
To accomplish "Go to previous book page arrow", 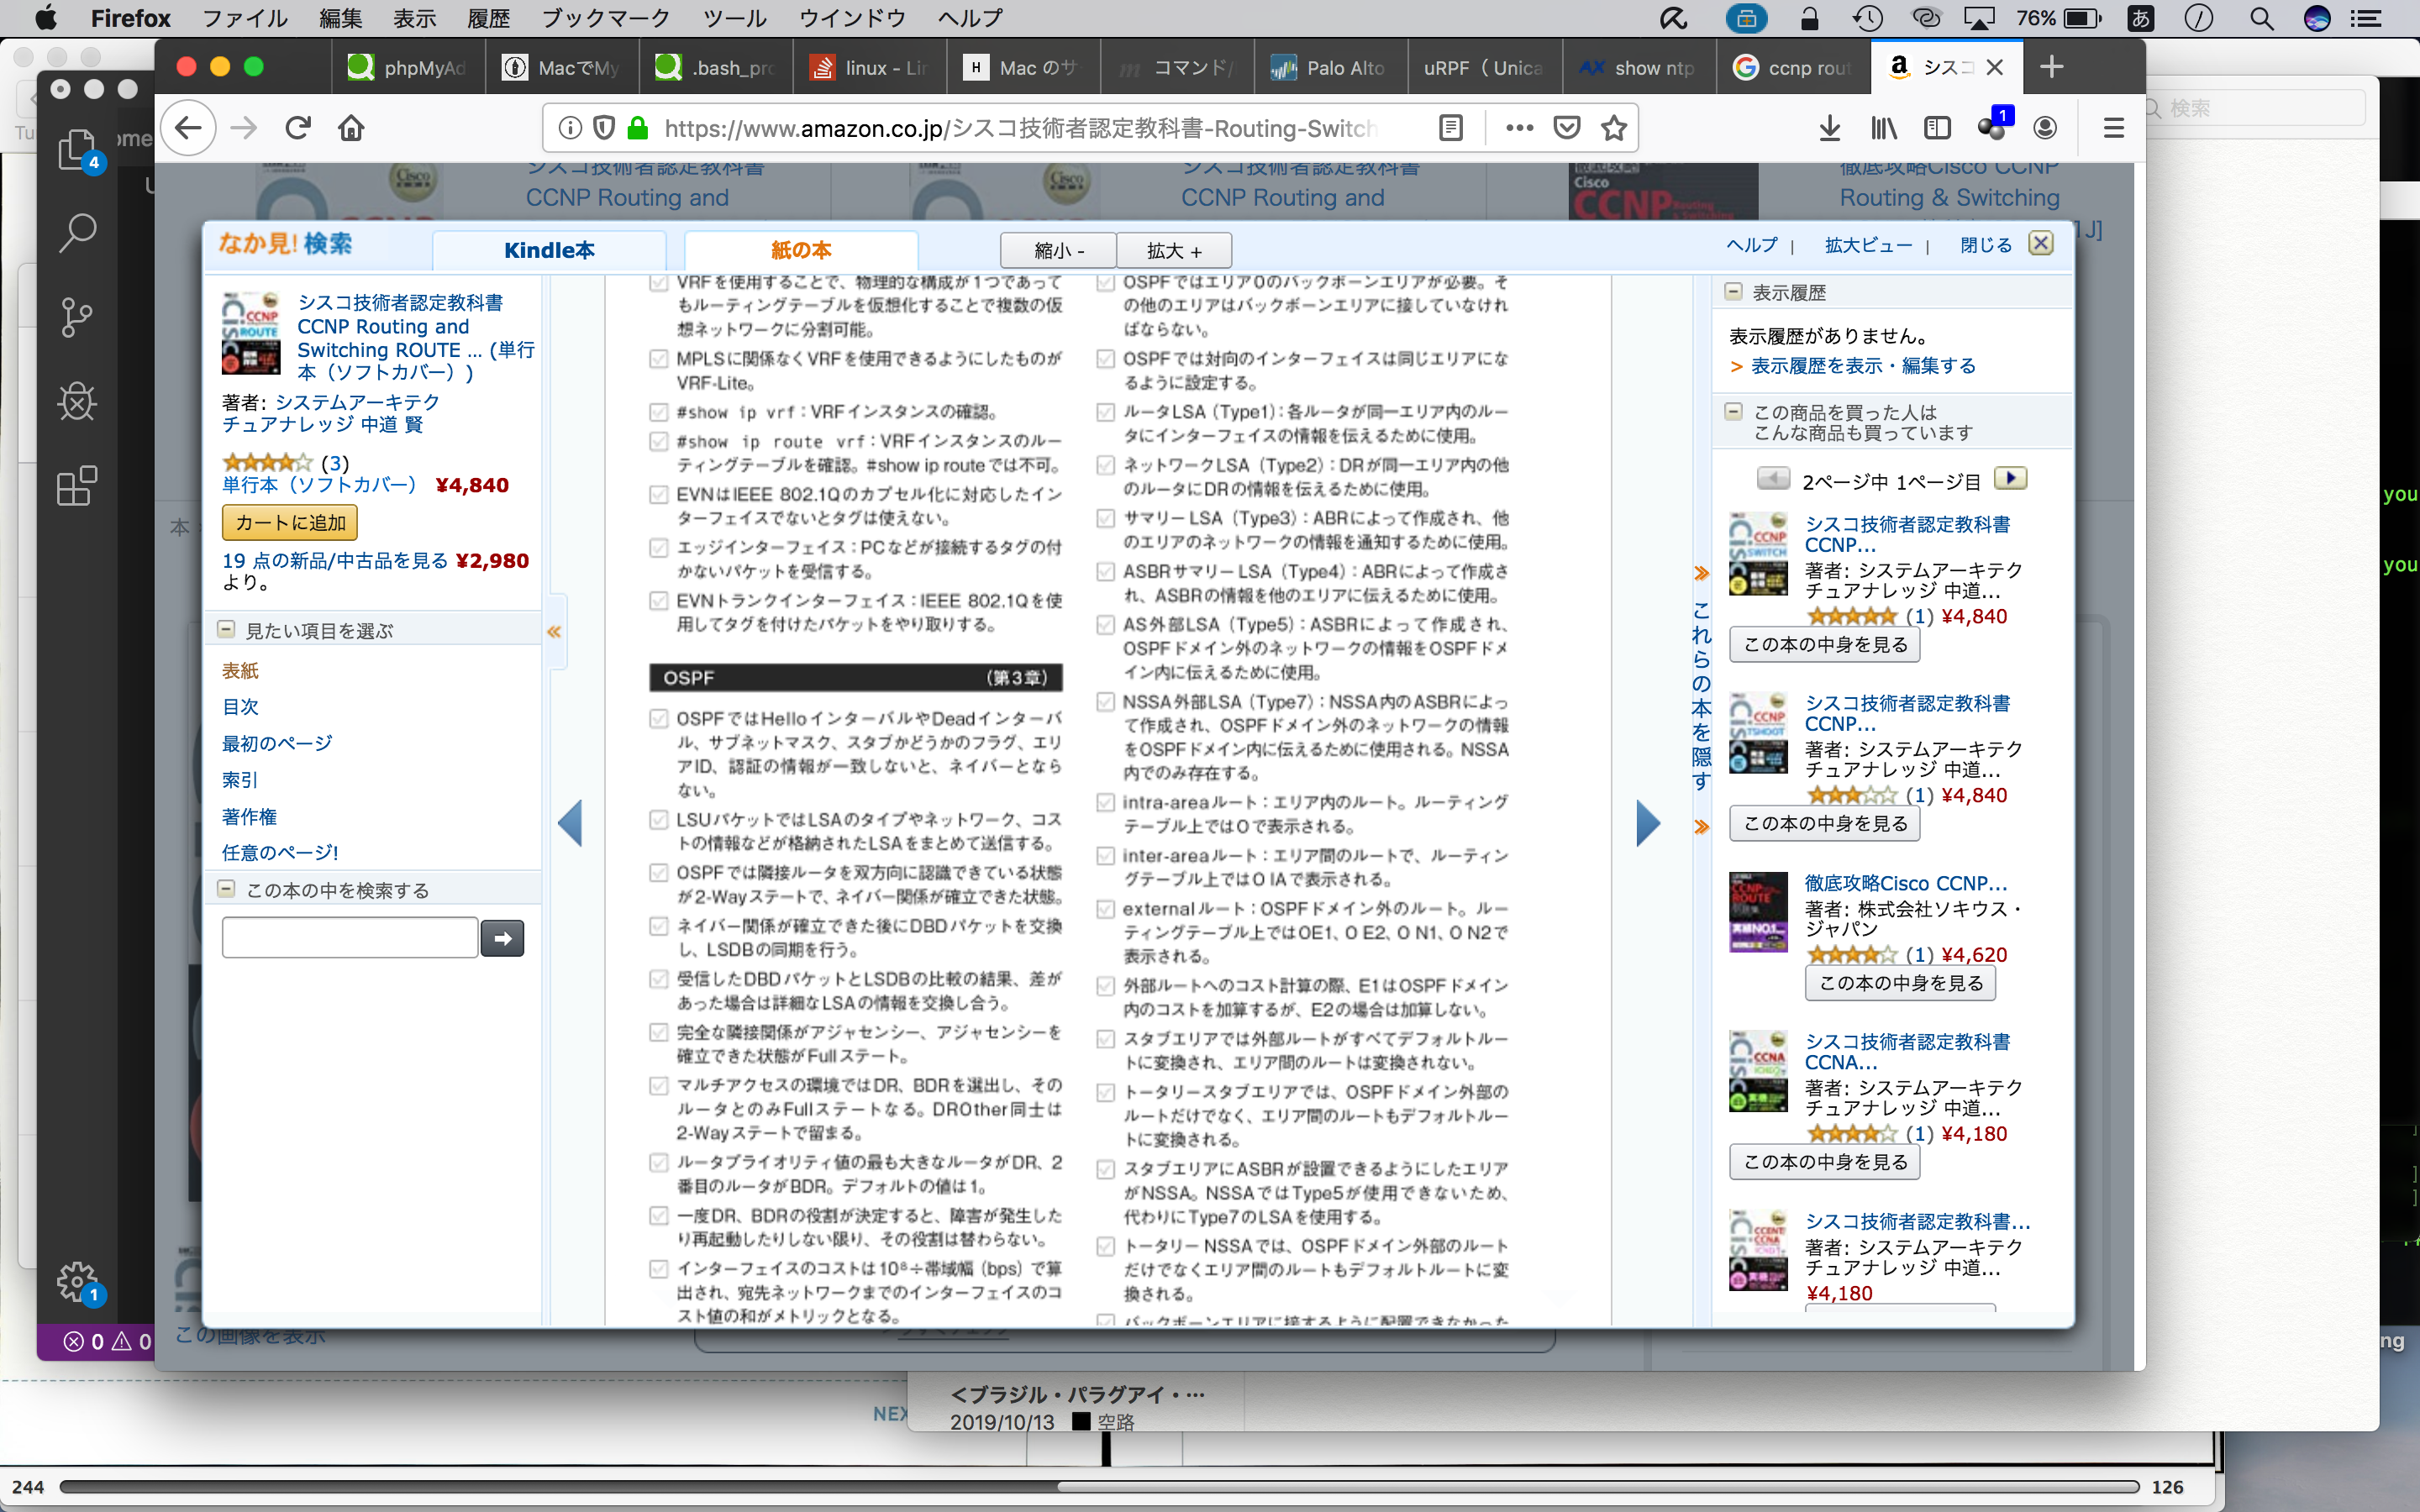I will (x=571, y=823).
